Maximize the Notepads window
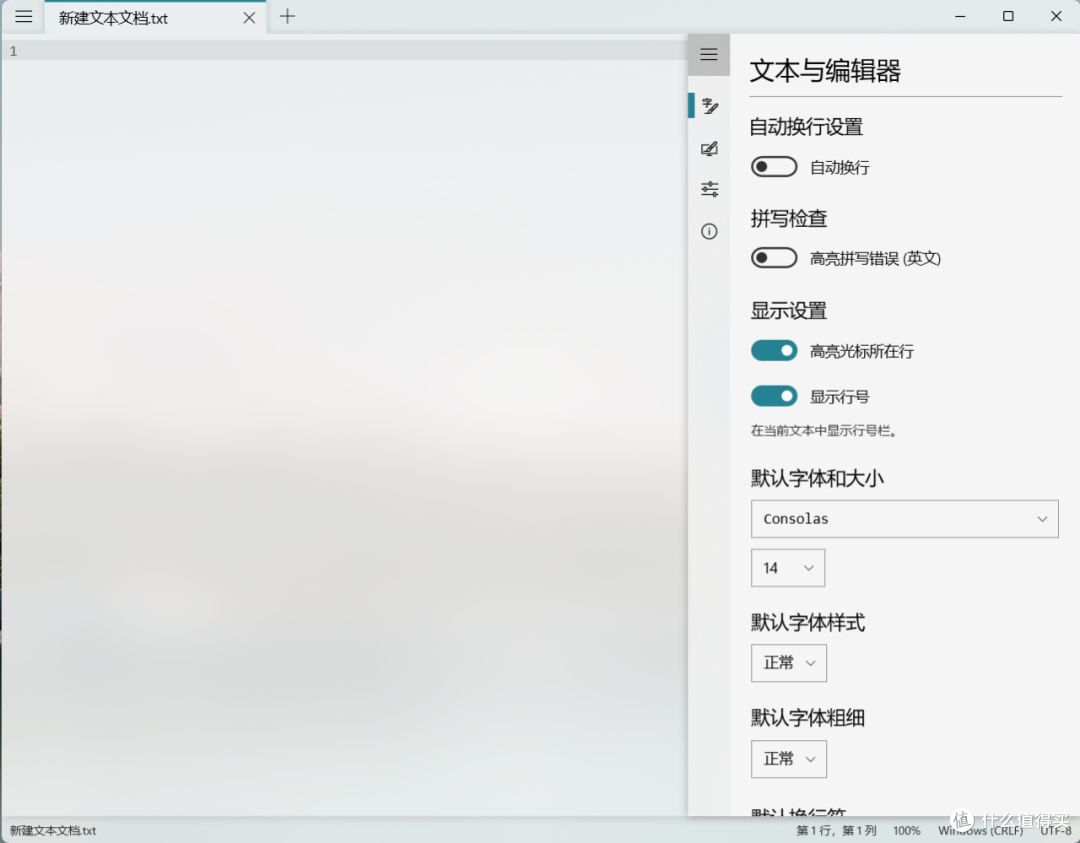Viewport: 1080px width, 843px height. pyautogui.click(x=1008, y=17)
